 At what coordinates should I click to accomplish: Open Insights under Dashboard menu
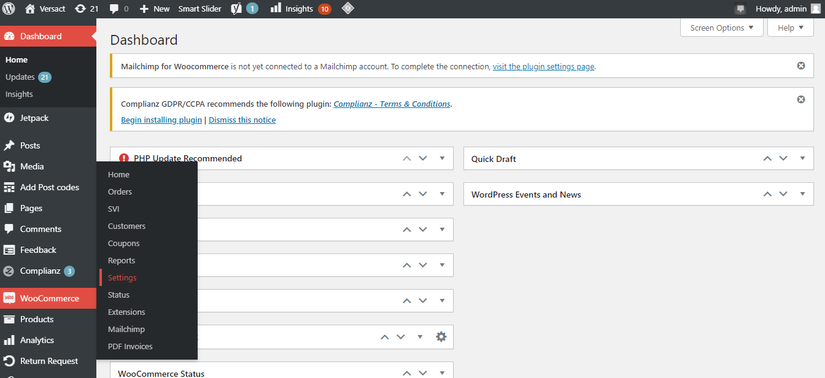pyautogui.click(x=19, y=94)
